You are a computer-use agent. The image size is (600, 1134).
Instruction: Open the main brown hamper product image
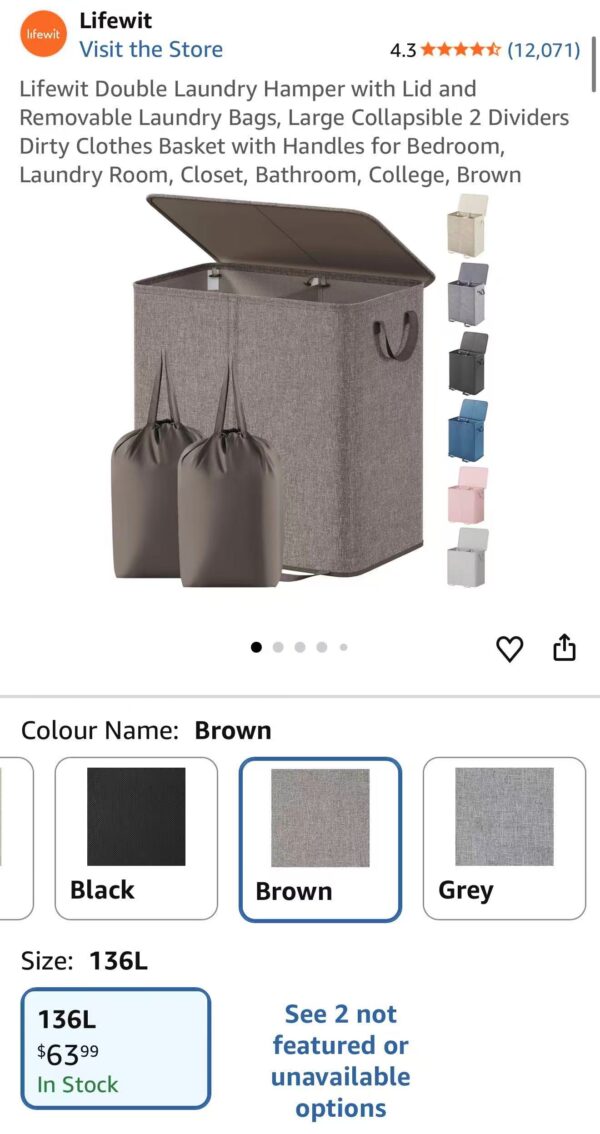pyautogui.click(x=275, y=391)
